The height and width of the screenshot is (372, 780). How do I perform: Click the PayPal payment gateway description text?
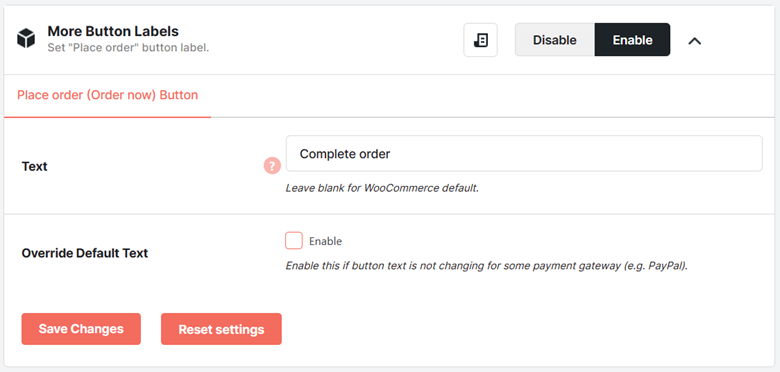(x=487, y=266)
